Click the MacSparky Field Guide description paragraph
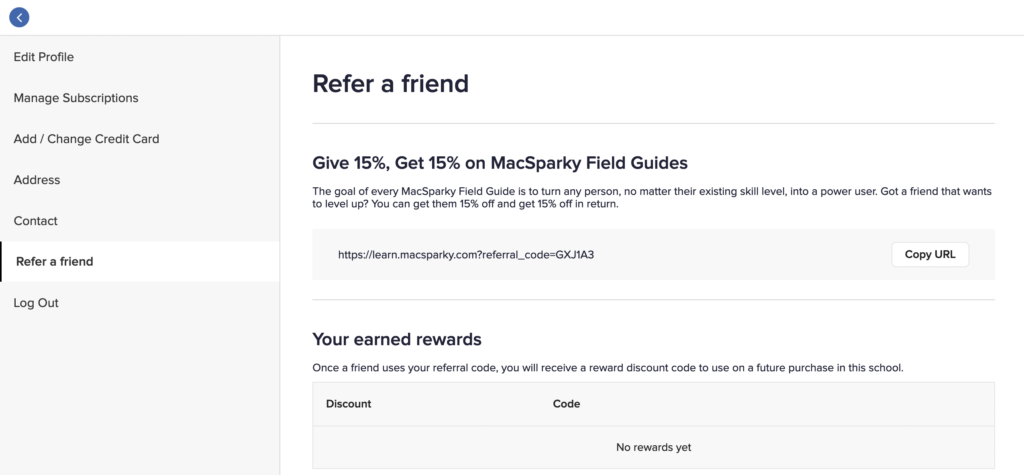 [652, 197]
